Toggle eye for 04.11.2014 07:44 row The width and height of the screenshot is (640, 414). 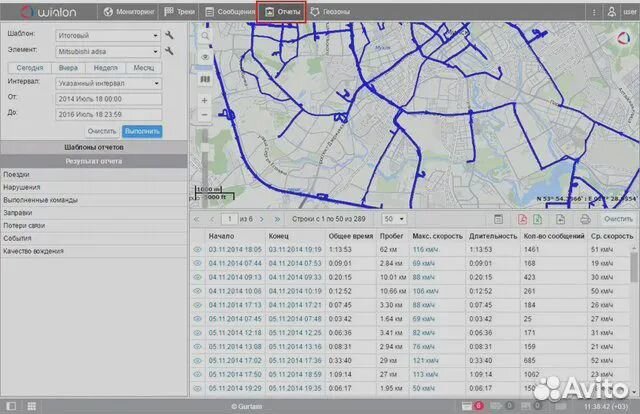point(197,263)
